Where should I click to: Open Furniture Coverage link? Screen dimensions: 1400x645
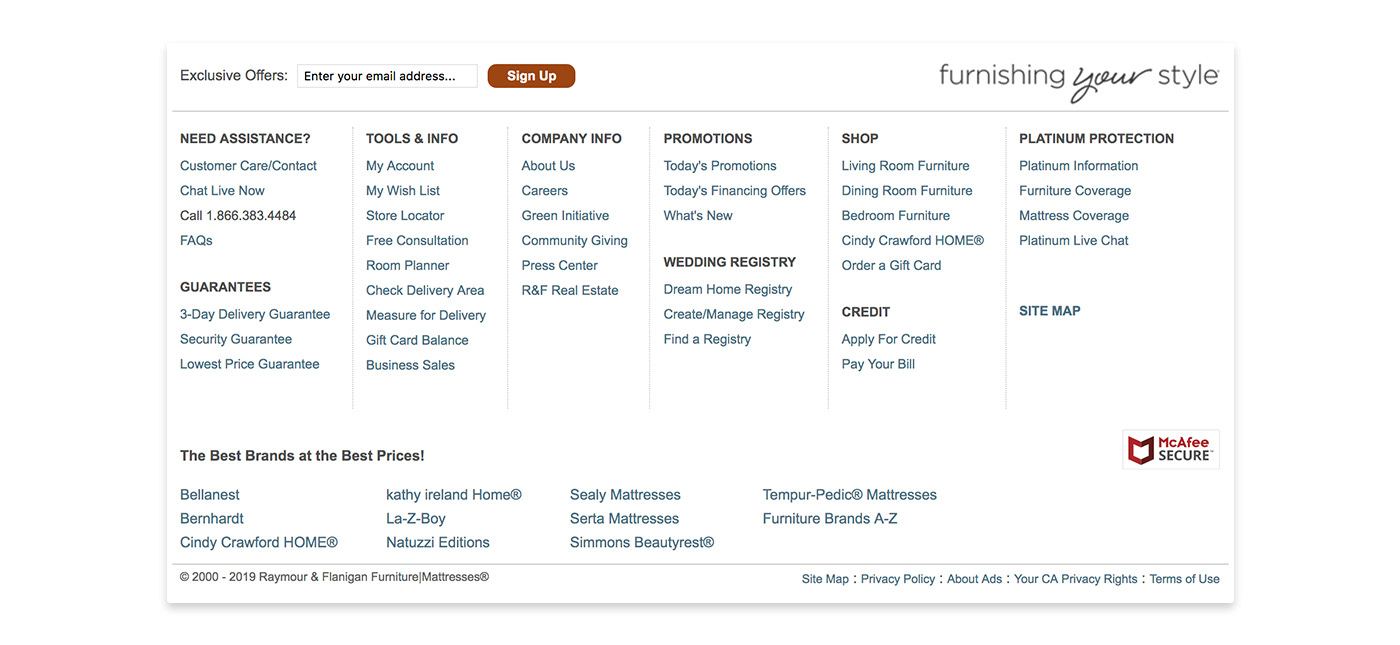tap(1075, 191)
